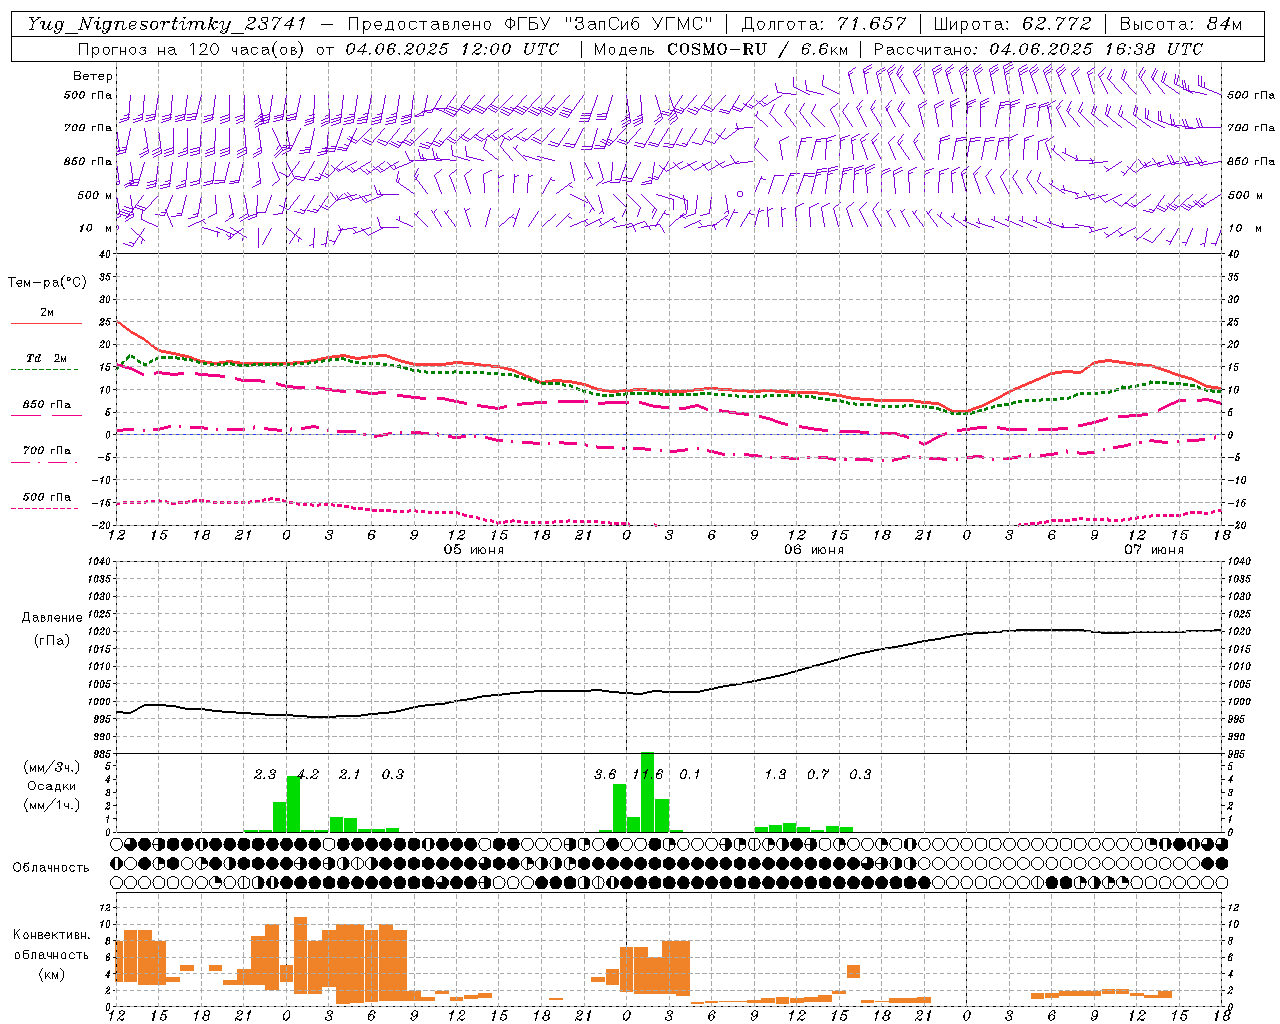Click the 0.7 precipitation total
1280x1024 pixels.
coord(818,775)
